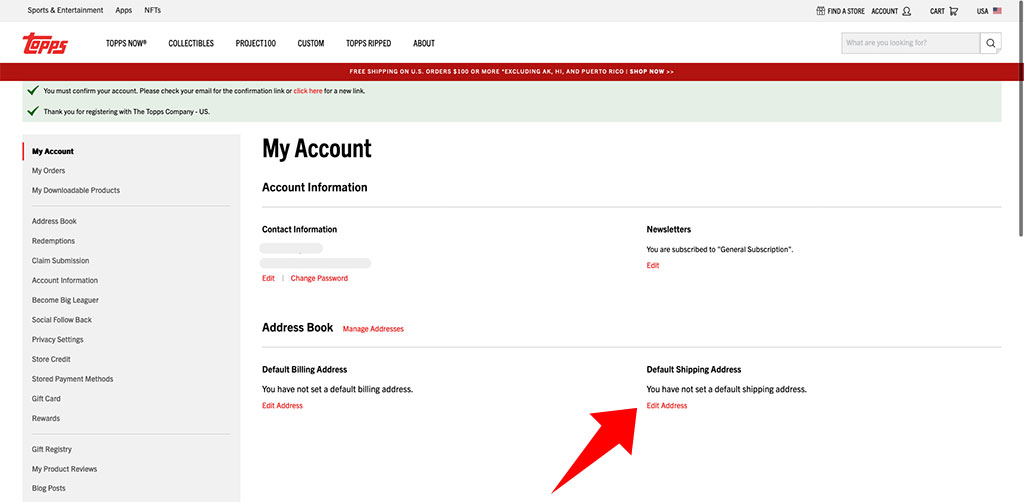Open Account Information in sidebar

coord(65,281)
